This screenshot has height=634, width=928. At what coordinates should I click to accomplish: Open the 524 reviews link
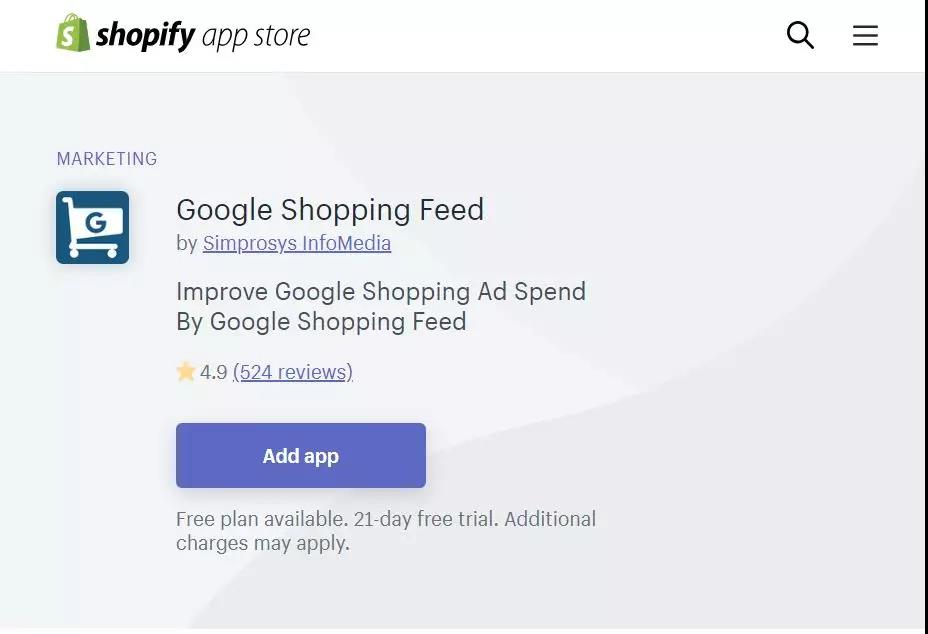click(x=293, y=372)
